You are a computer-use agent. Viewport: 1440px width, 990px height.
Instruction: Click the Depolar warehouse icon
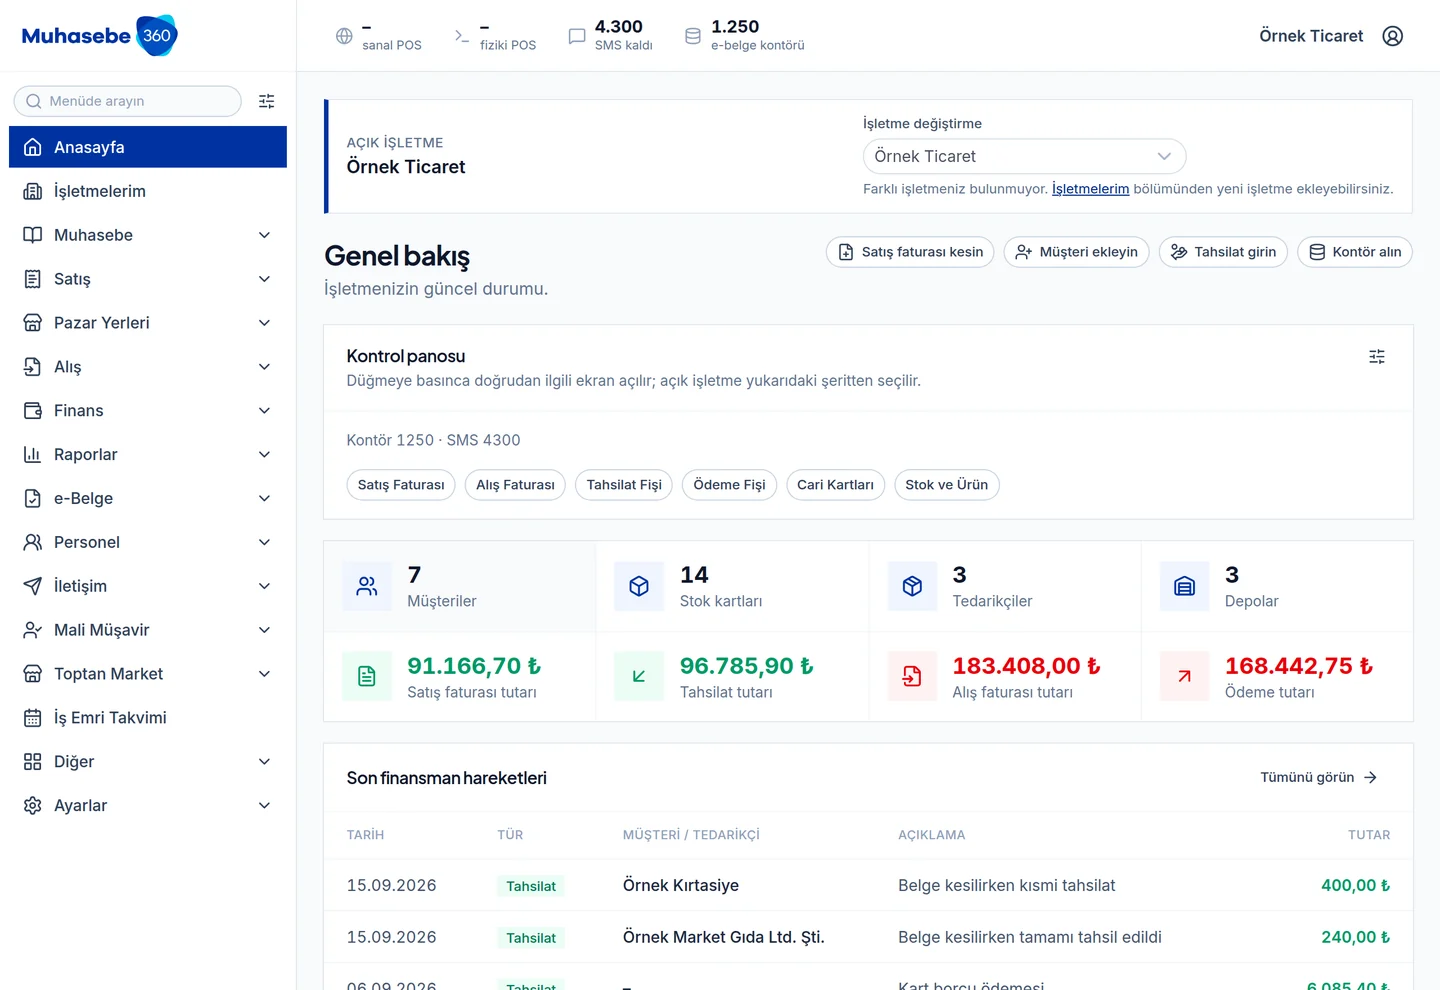click(1185, 587)
